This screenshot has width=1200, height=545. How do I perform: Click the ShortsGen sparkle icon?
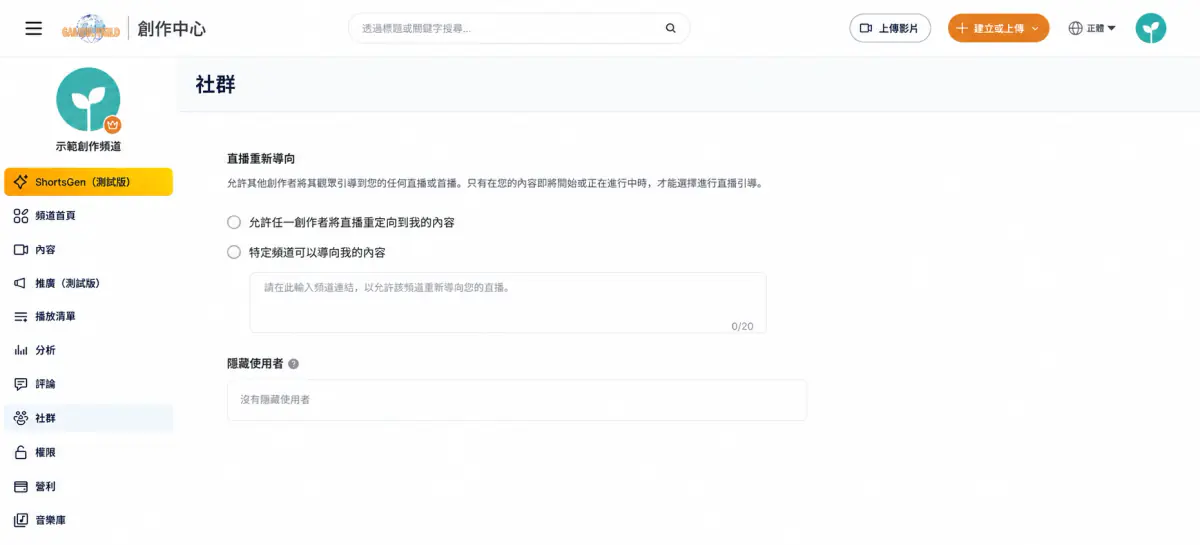coord(20,182)
